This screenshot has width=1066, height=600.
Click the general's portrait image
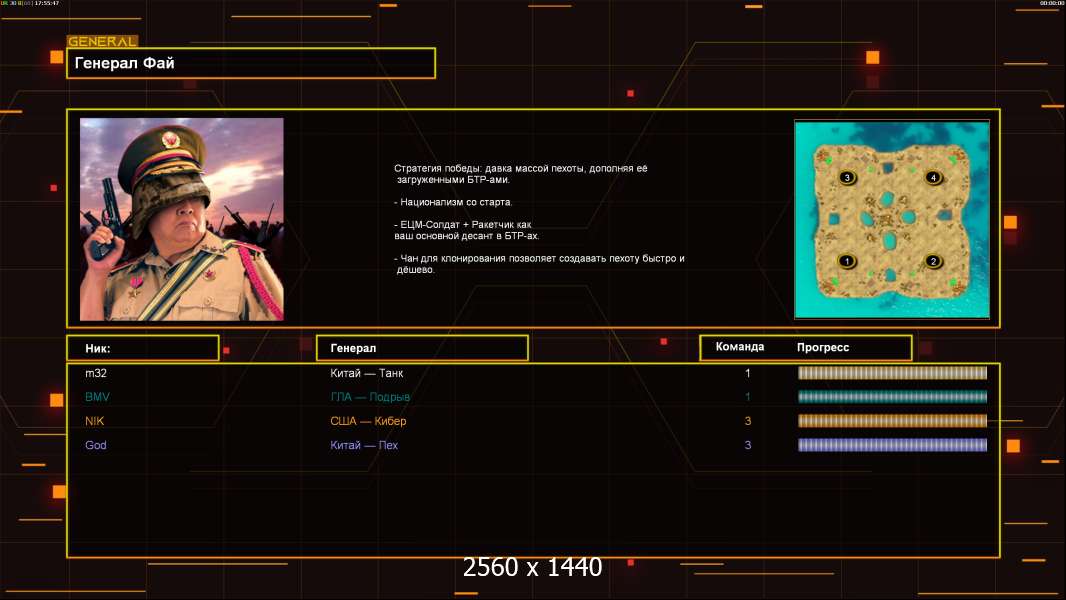pos(182,219)
